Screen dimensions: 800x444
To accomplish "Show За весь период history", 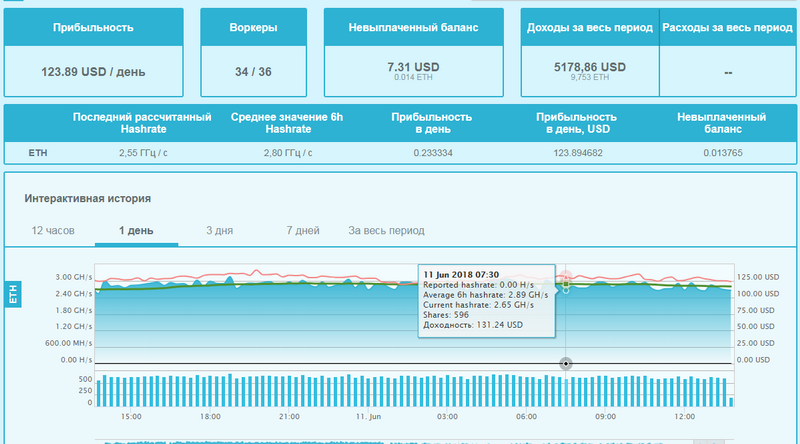I will point(386,231).
